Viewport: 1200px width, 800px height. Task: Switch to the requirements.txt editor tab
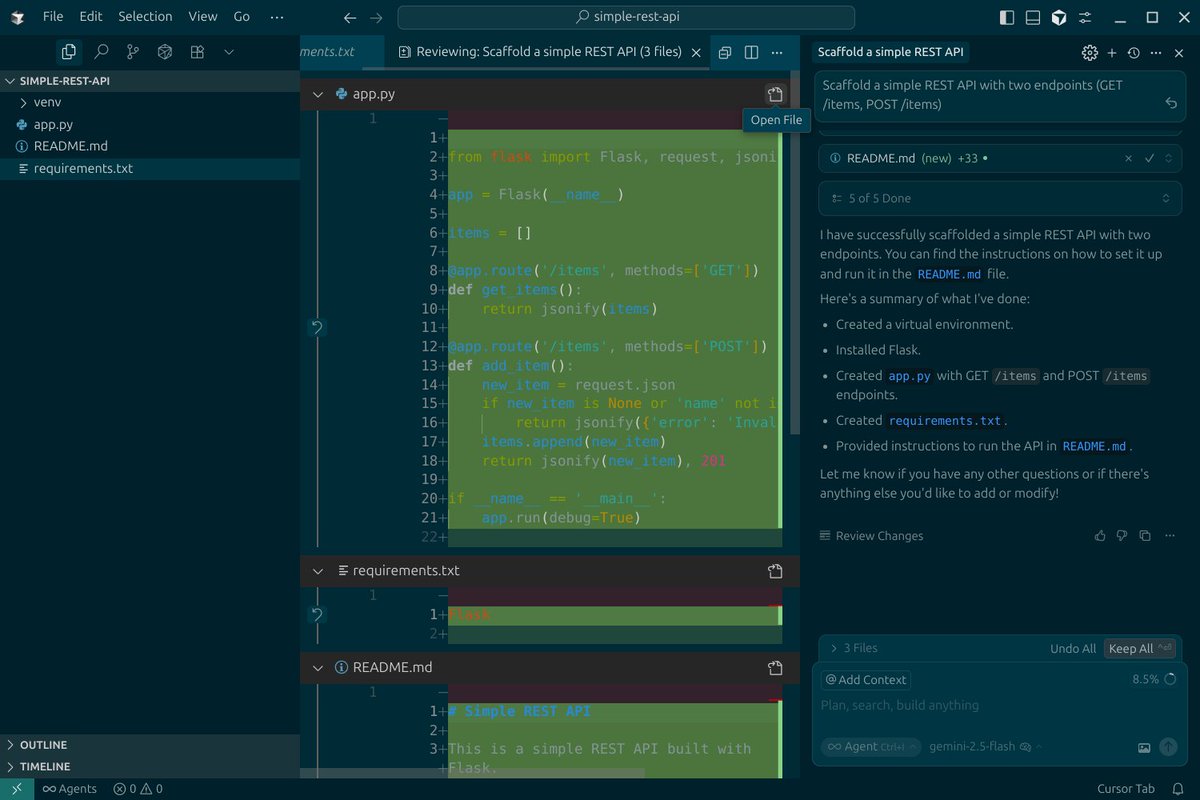click(x=341, y=52)
